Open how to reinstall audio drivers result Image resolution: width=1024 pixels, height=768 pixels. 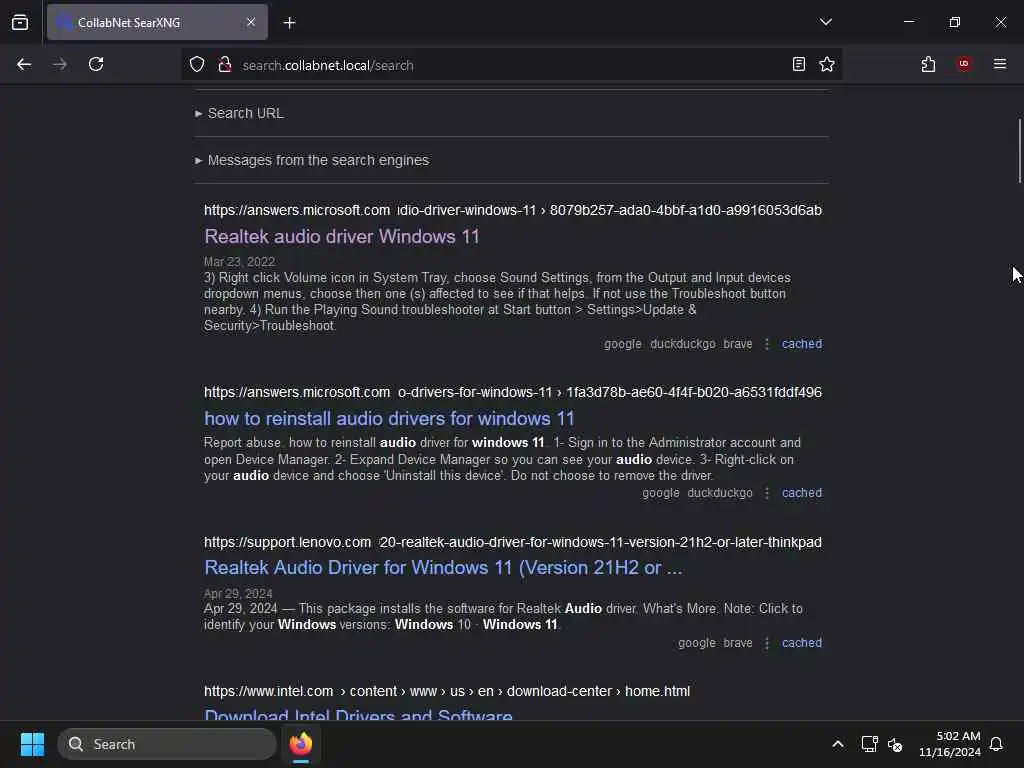tap(389, 419)
